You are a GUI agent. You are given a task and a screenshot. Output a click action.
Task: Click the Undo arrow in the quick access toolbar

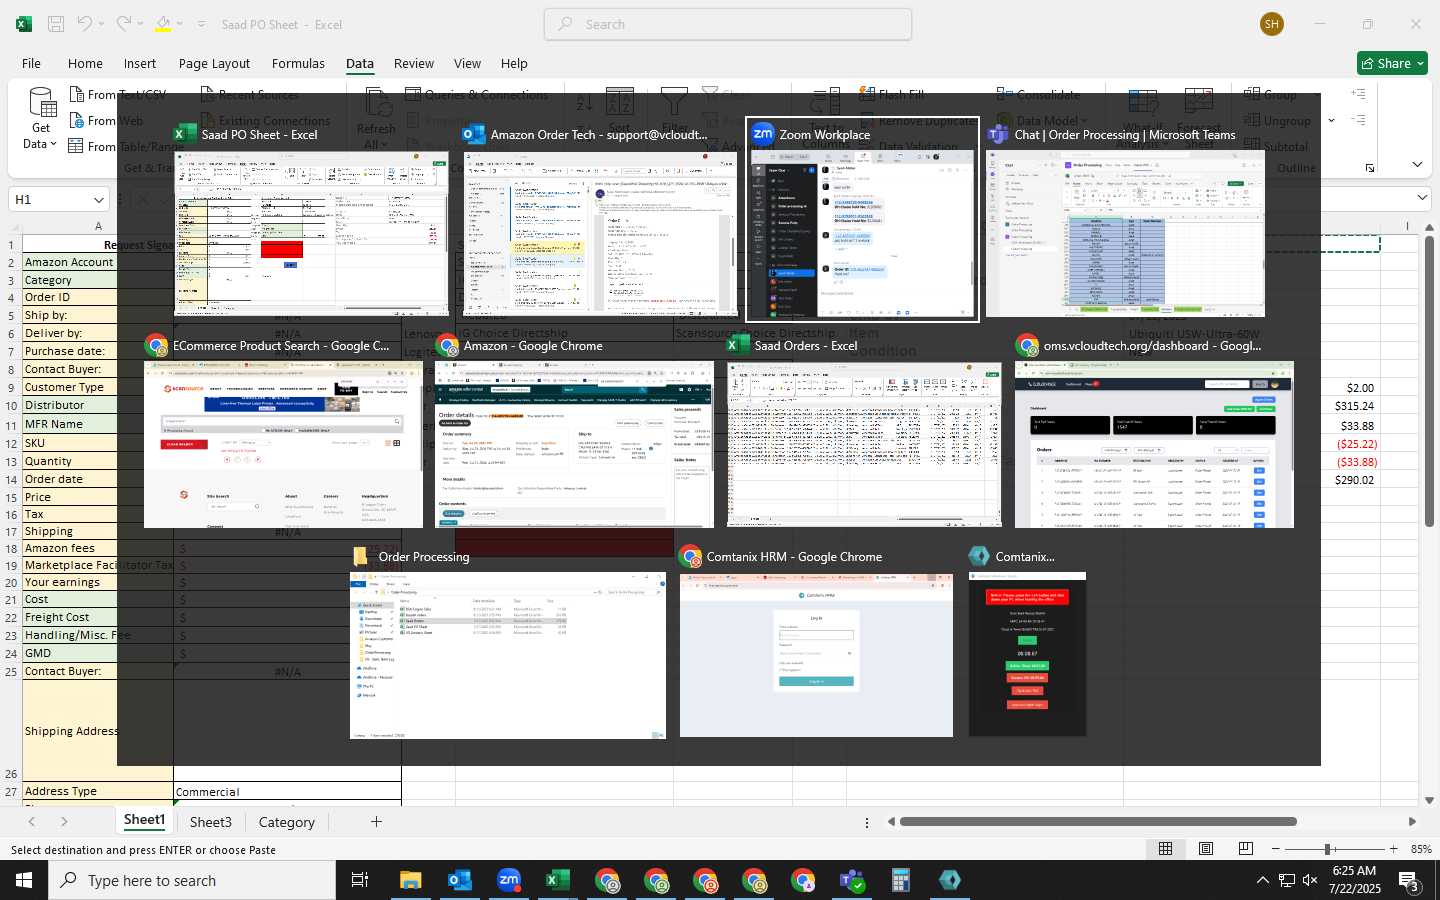coord(85,24)
